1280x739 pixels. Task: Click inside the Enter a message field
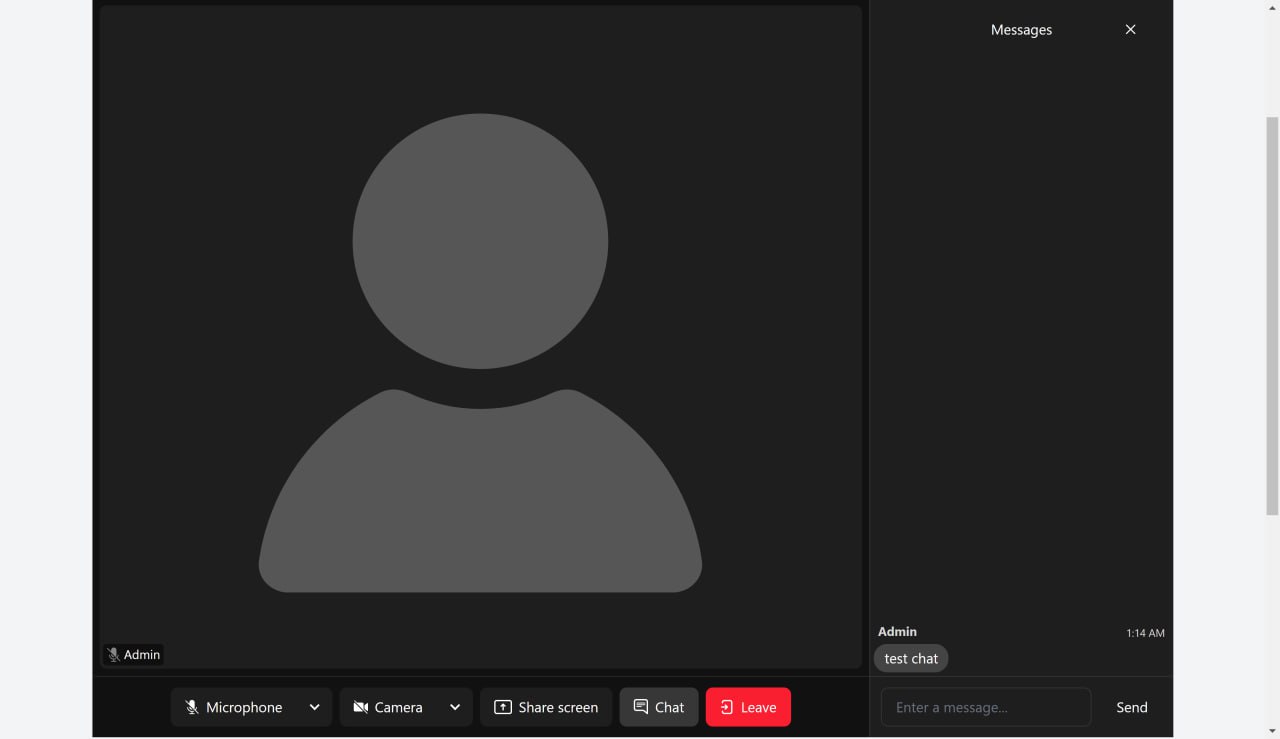(985, 707)
